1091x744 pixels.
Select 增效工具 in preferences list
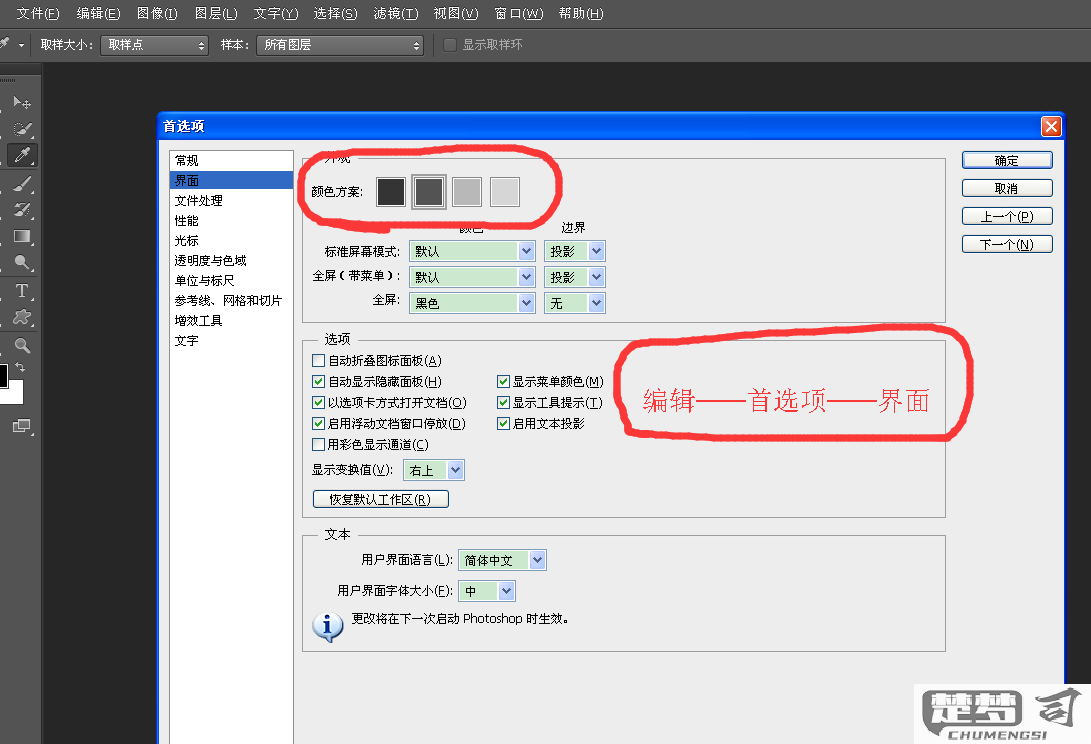tap(231, 321)
